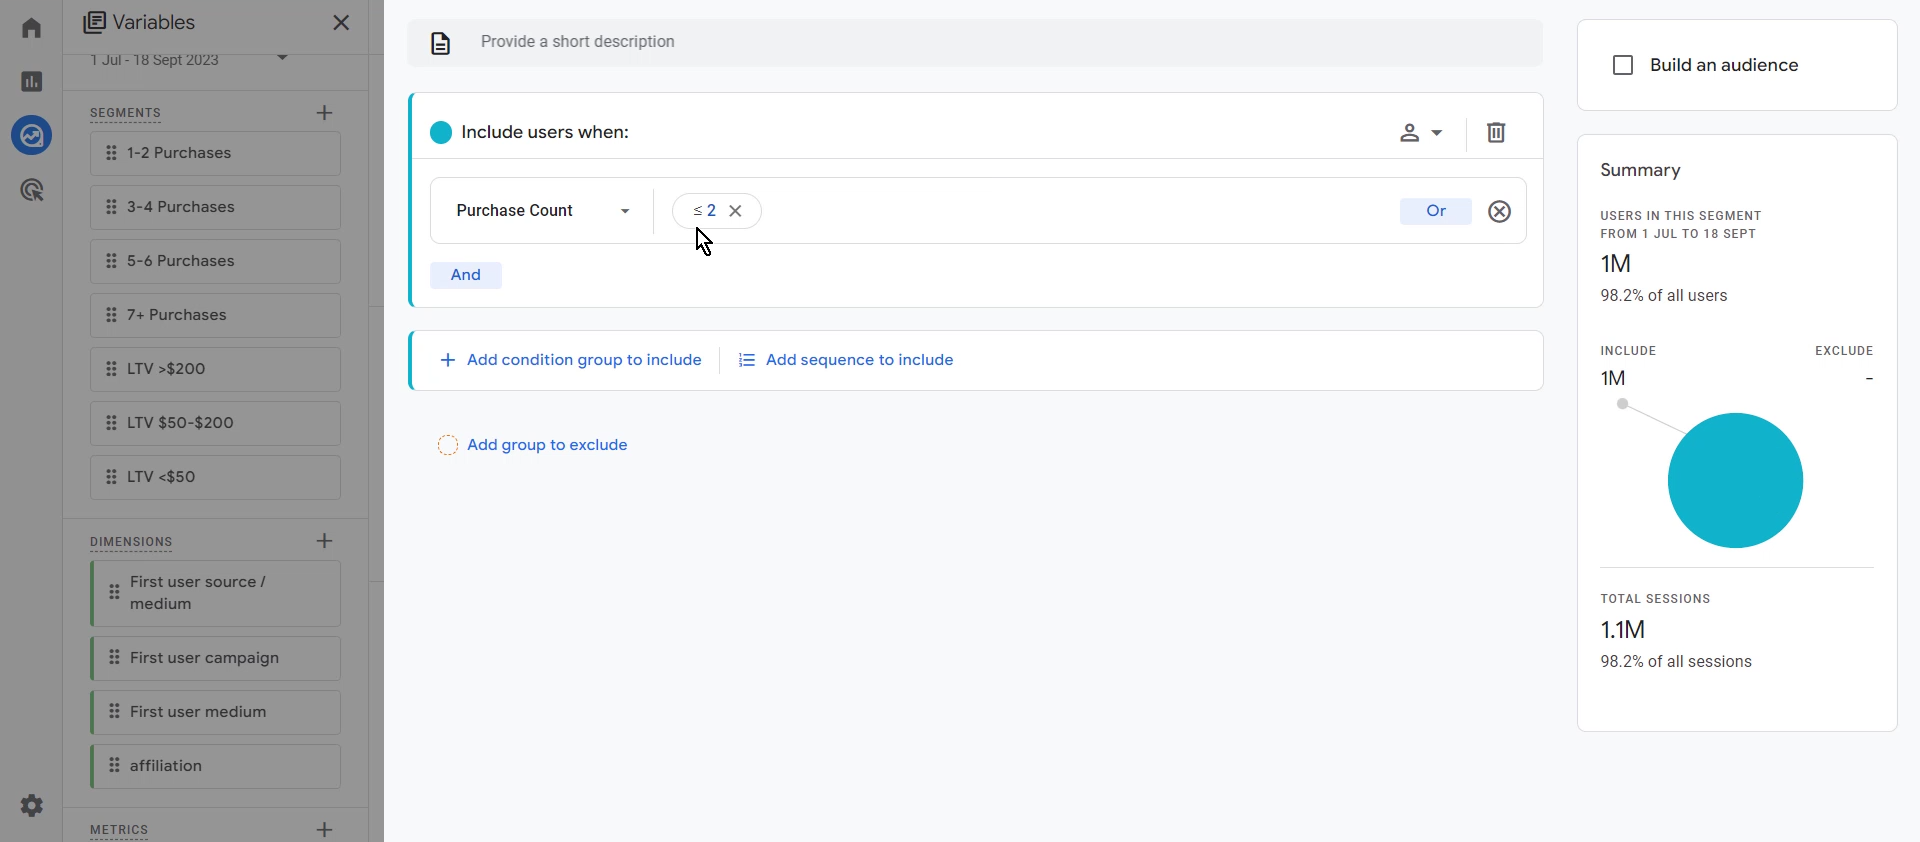The image size is (1920, 842).
Task: Close the Variables panel
Action: pos(341,22)
